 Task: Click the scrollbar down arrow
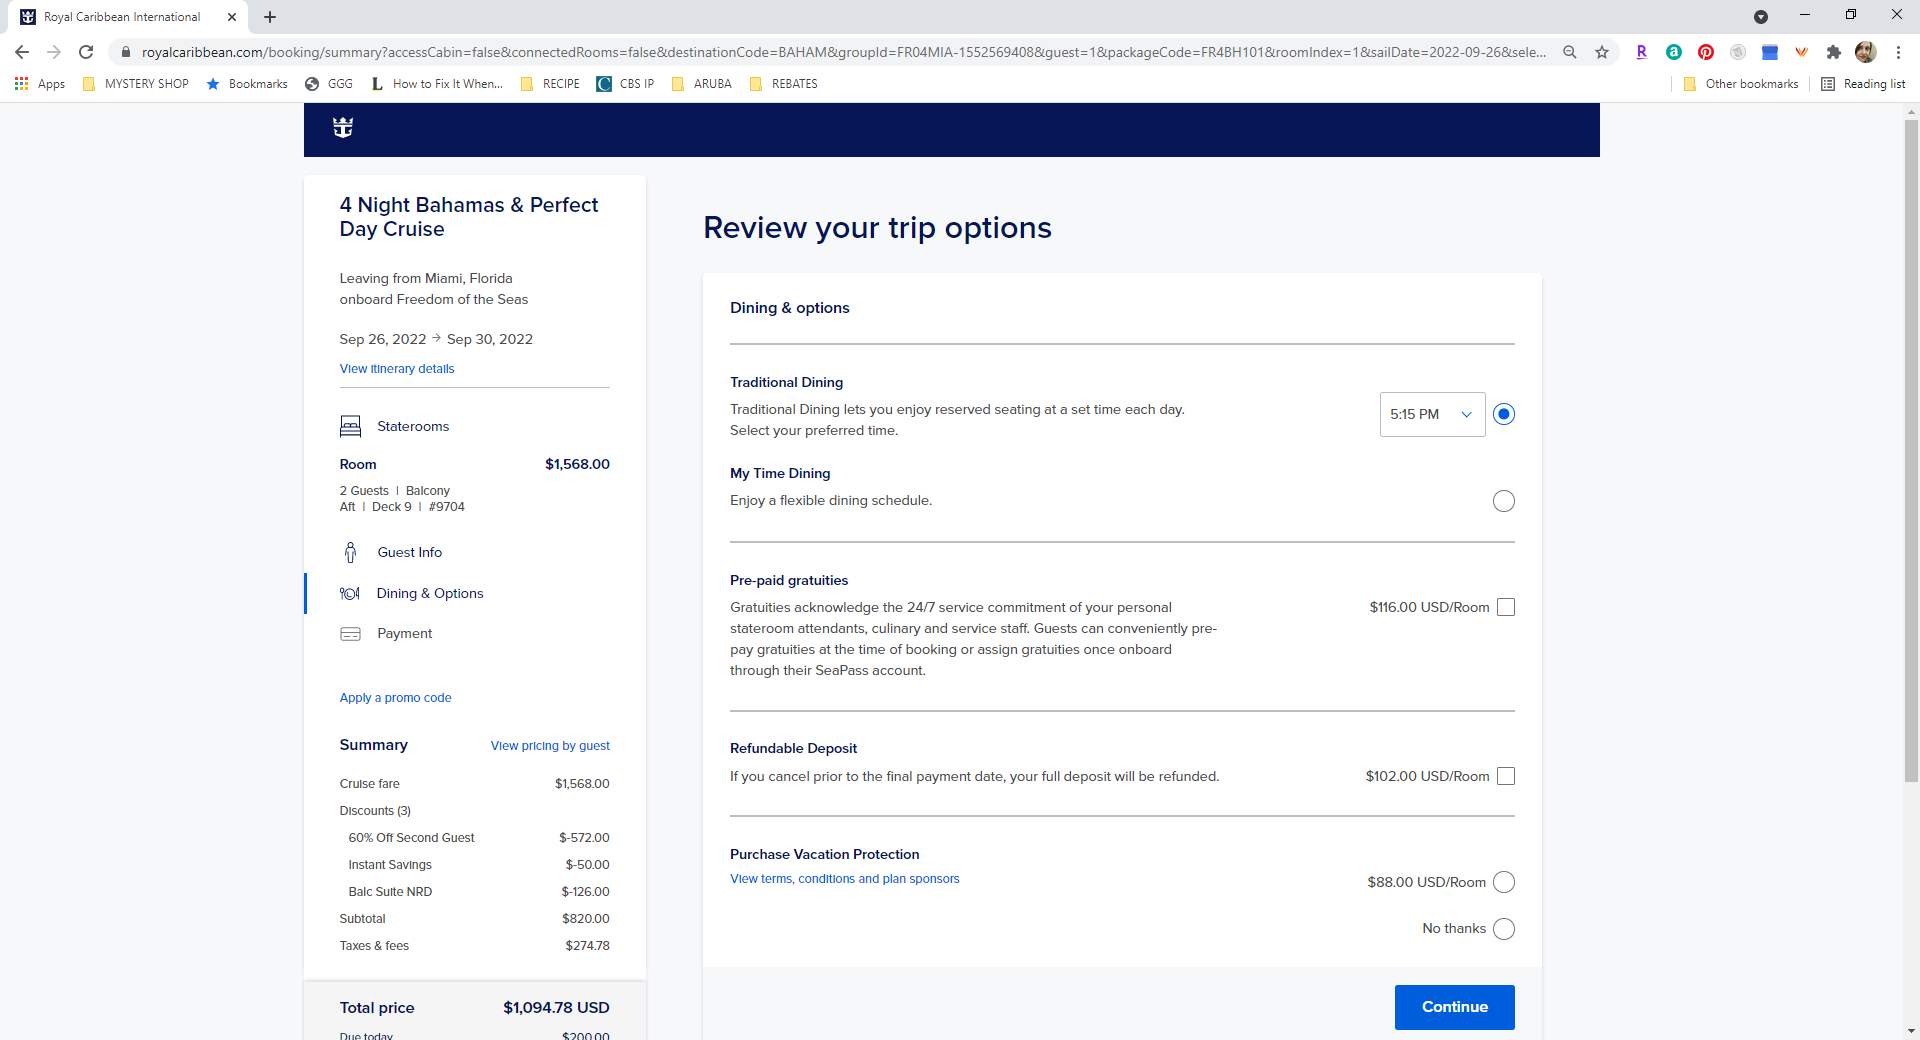(x=1911, y=1031)
